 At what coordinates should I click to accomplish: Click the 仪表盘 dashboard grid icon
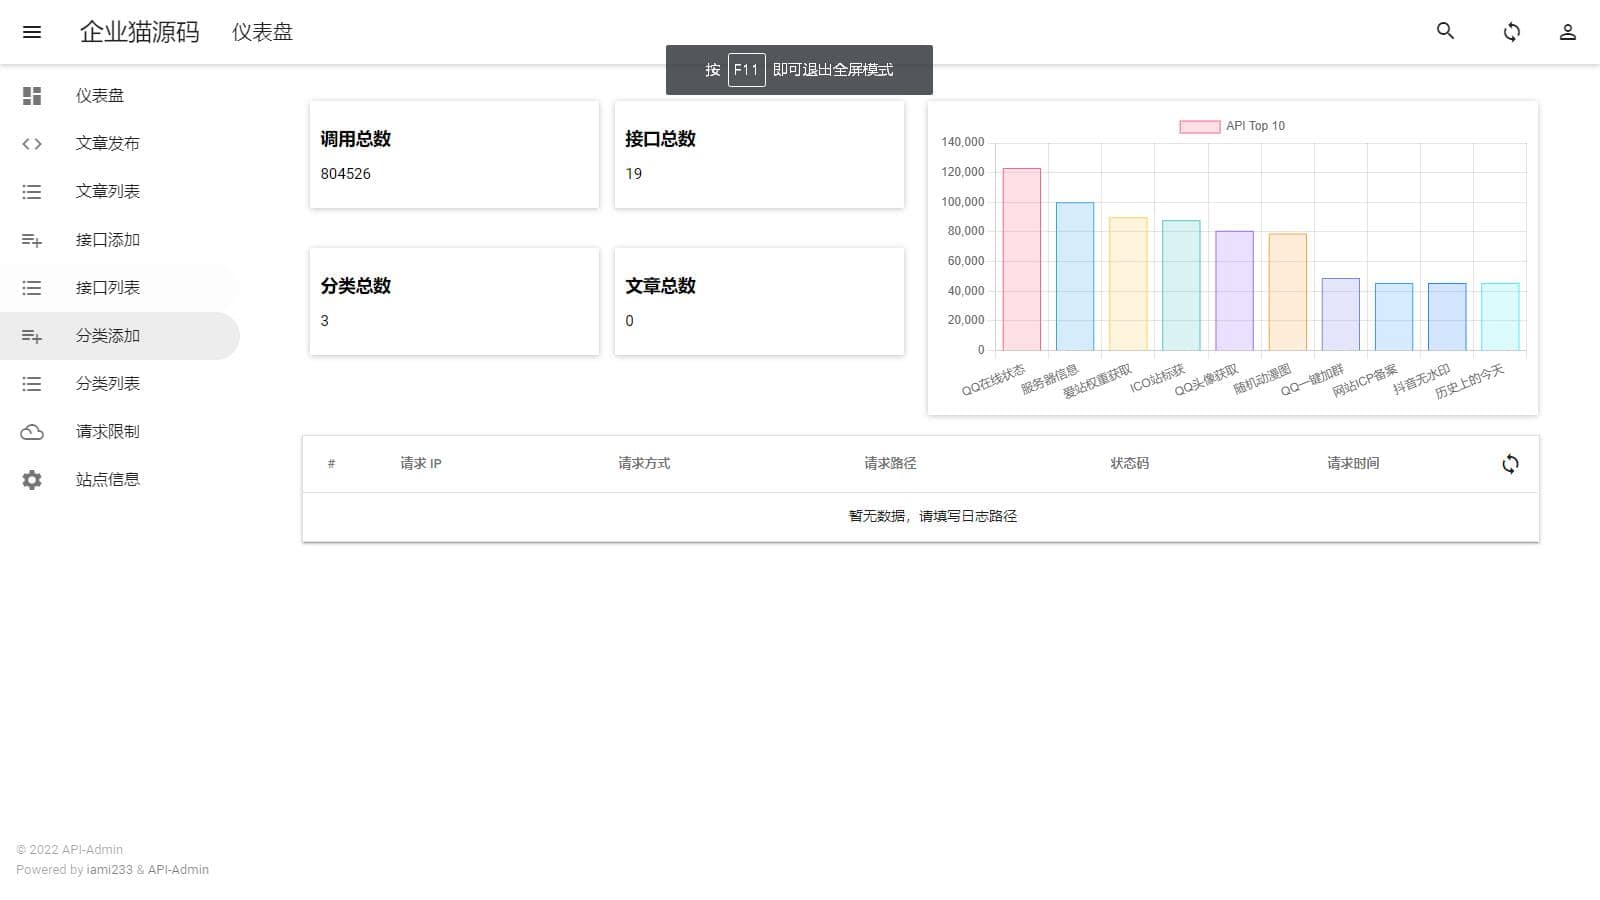point(32,96)
